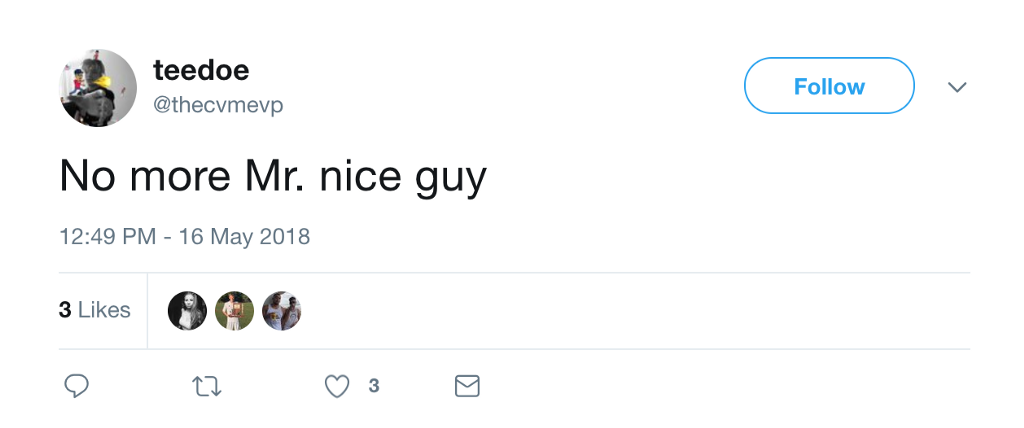
Task: Like the tweet with the heart icon
Action: (x=337, y=386)
